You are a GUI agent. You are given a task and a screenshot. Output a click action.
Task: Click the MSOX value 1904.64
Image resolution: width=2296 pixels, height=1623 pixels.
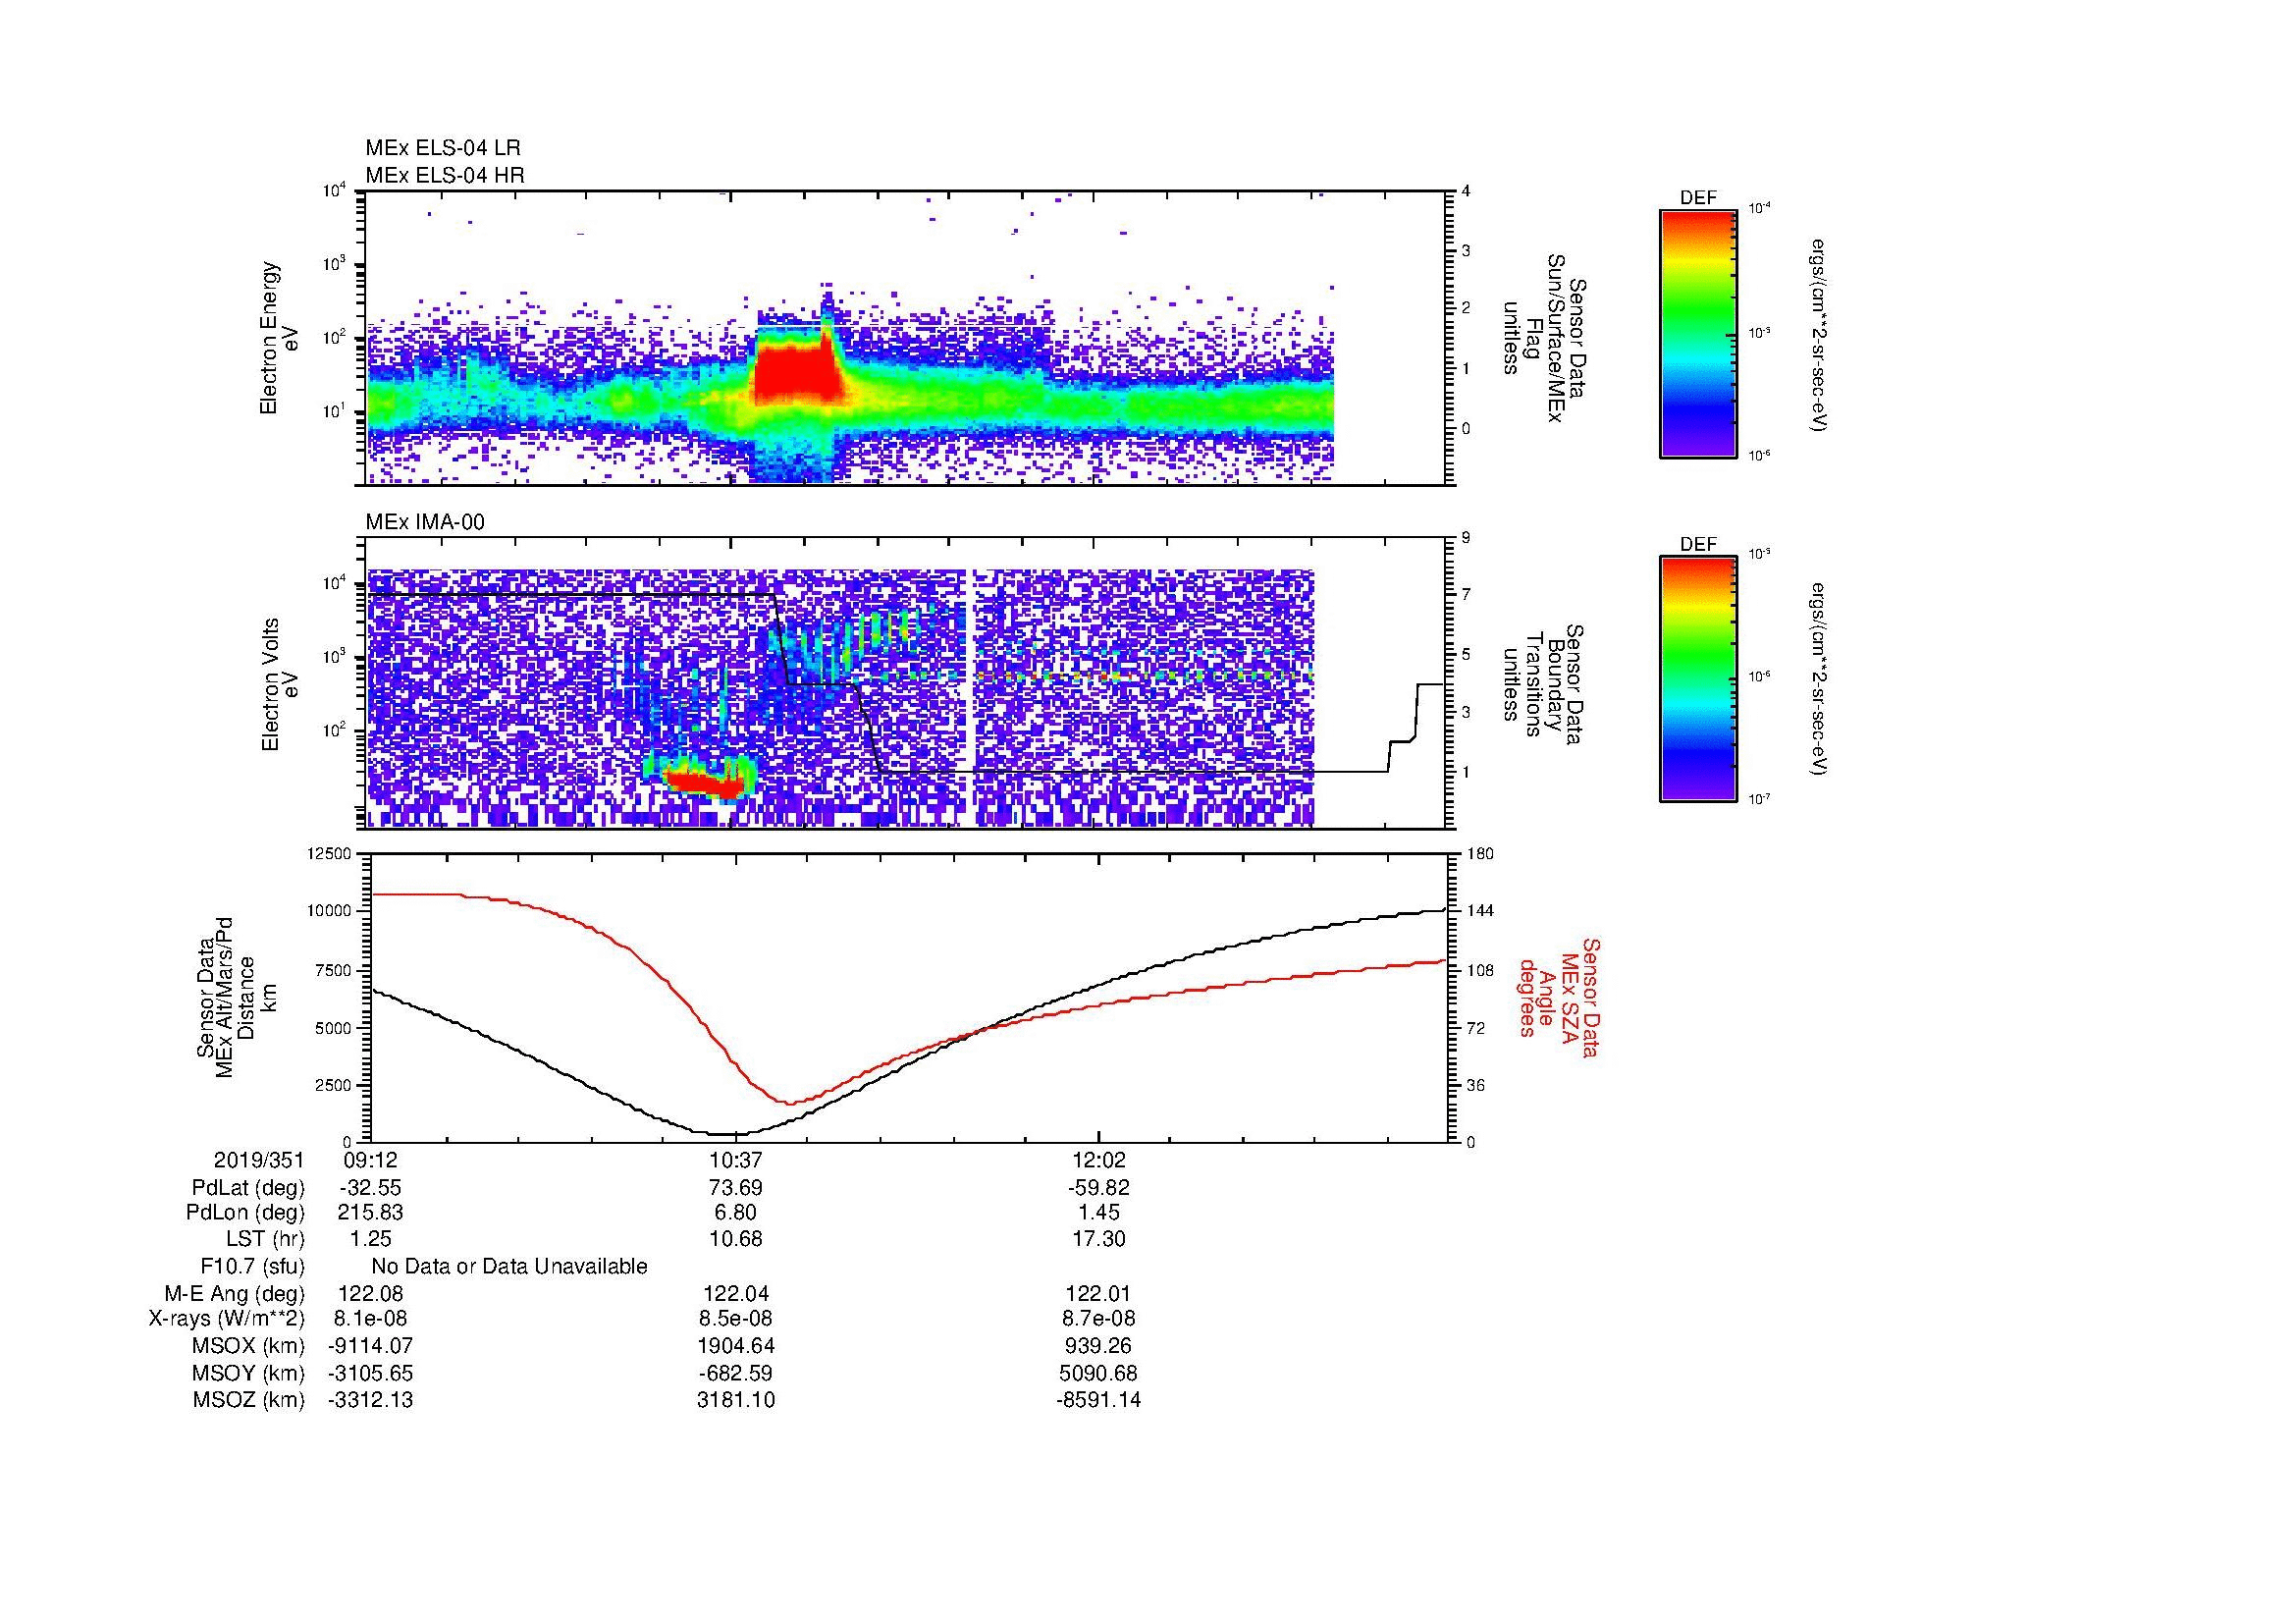[x=736, y=1346]
